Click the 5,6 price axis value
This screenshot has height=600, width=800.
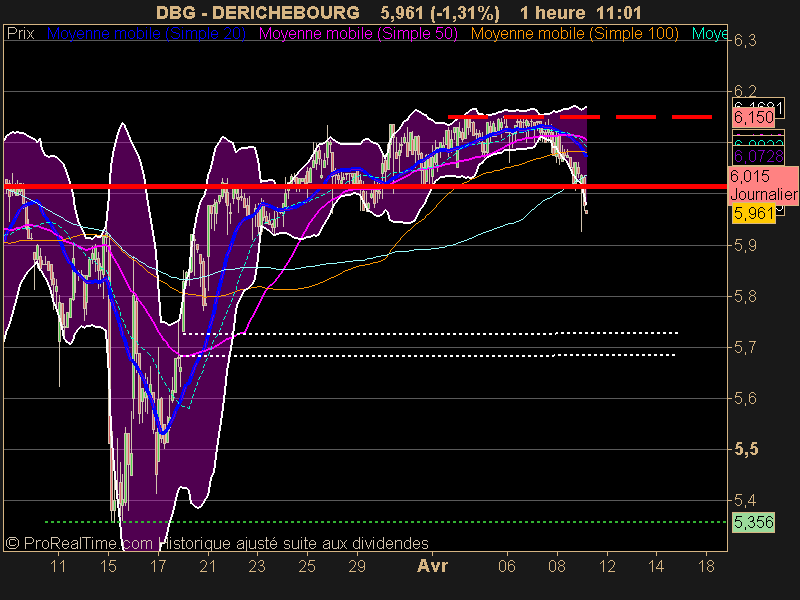point(745,398)
